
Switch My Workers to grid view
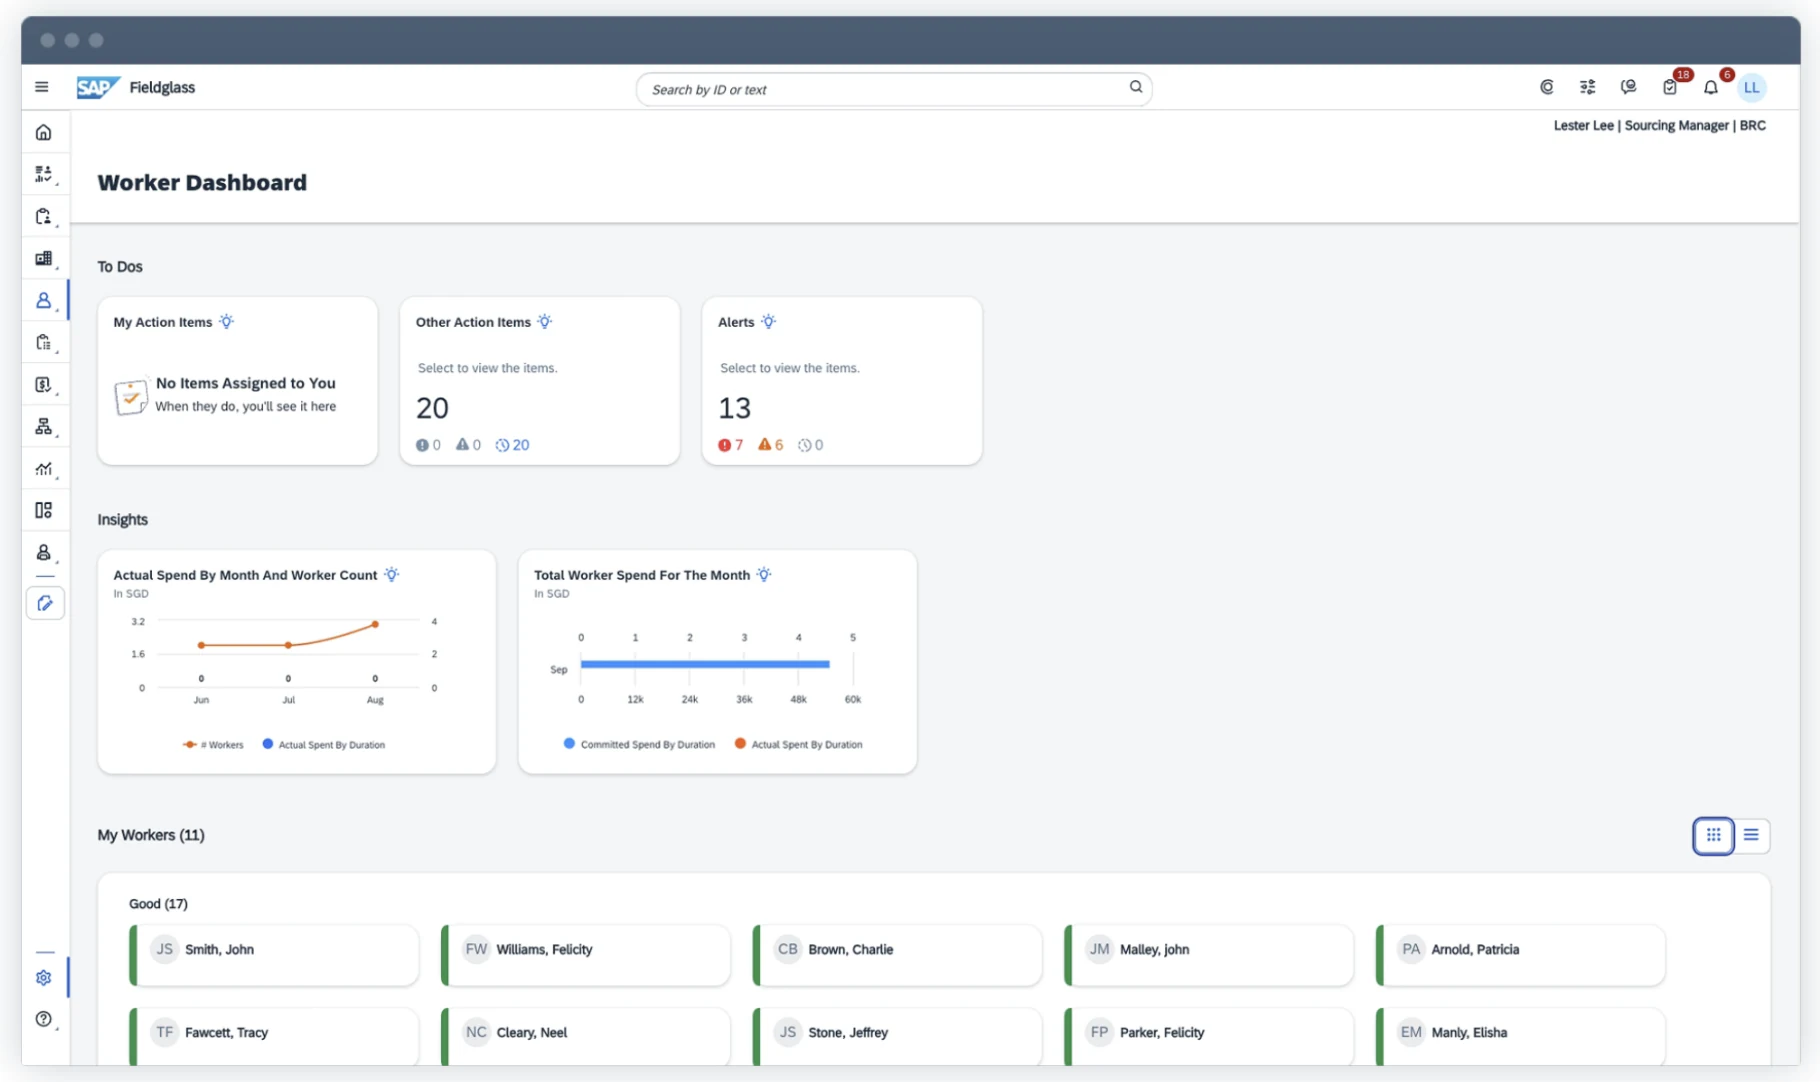tap(1713, 835)
